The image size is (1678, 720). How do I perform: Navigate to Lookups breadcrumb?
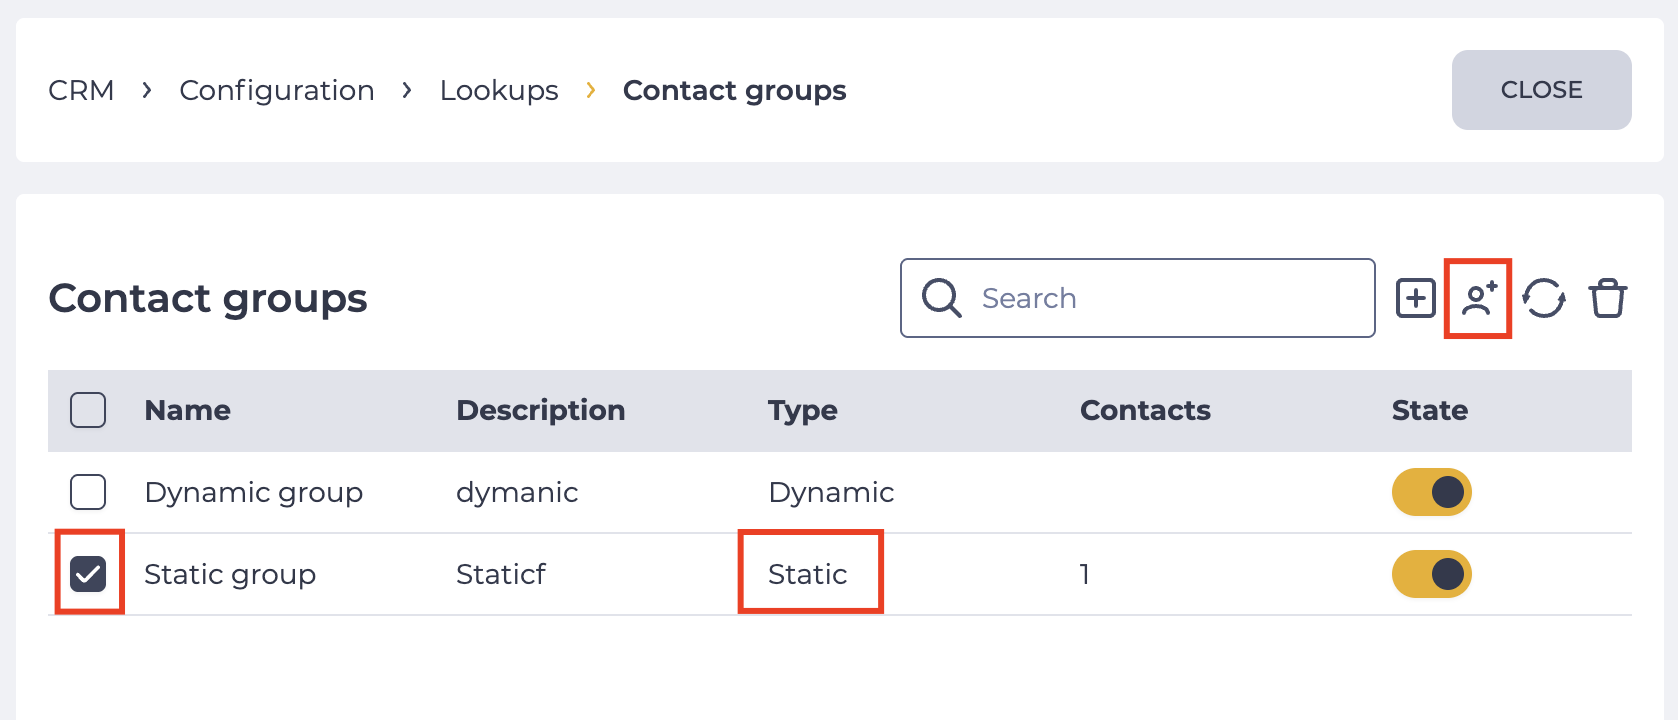[499, 90]
